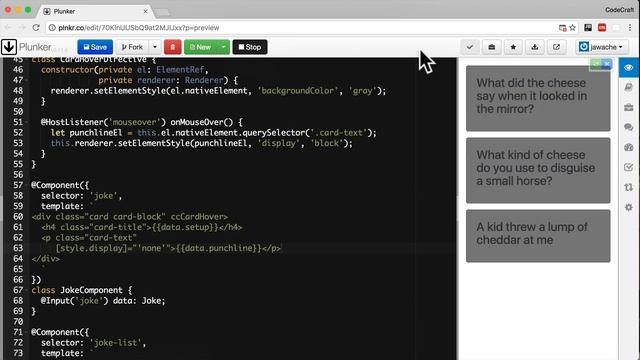Viewport: 640px width, 360px height.
Task: Open the checkbox icon in right sidebar
Action: [x=629, y=167]
